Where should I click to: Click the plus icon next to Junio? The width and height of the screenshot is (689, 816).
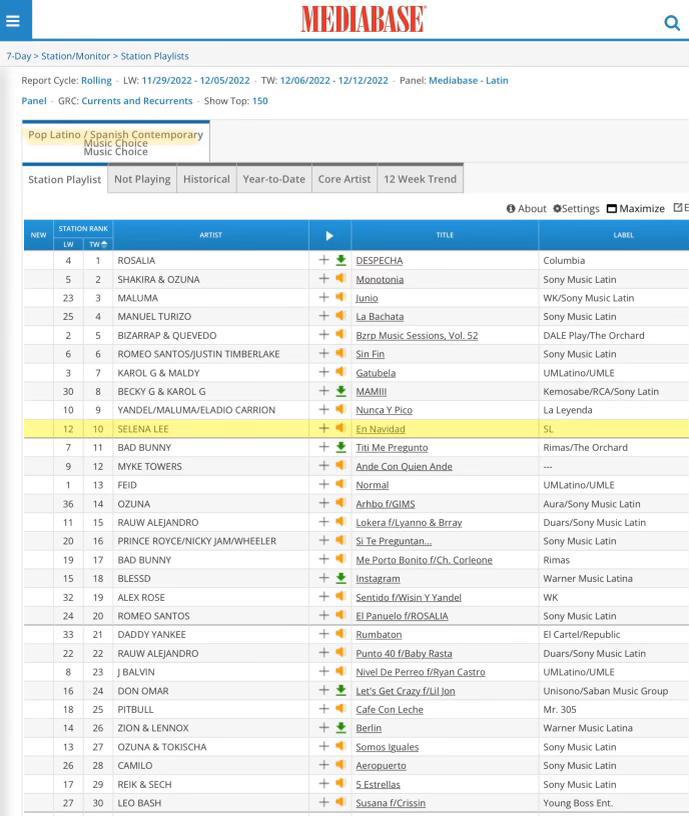(324, 297)
